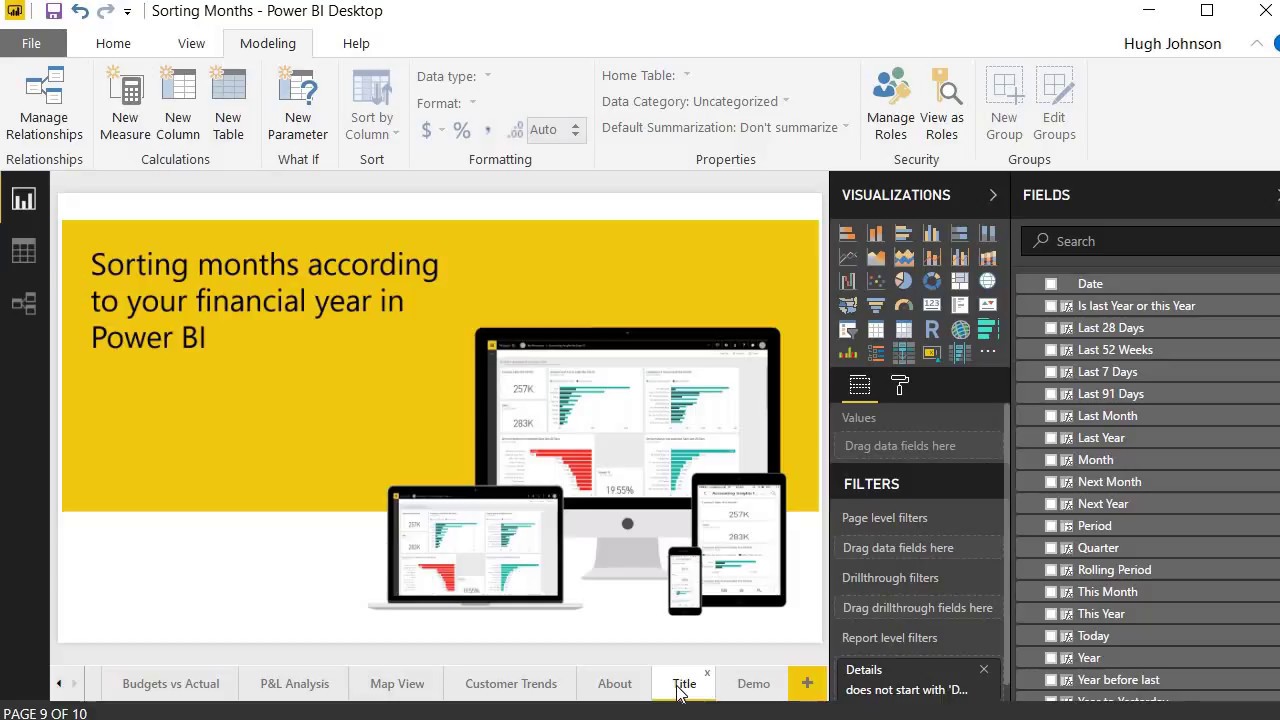The width and height of the screenshot is (1280, 720).
Task: Click the Save icon in title bar
Action: click(54, 11)
